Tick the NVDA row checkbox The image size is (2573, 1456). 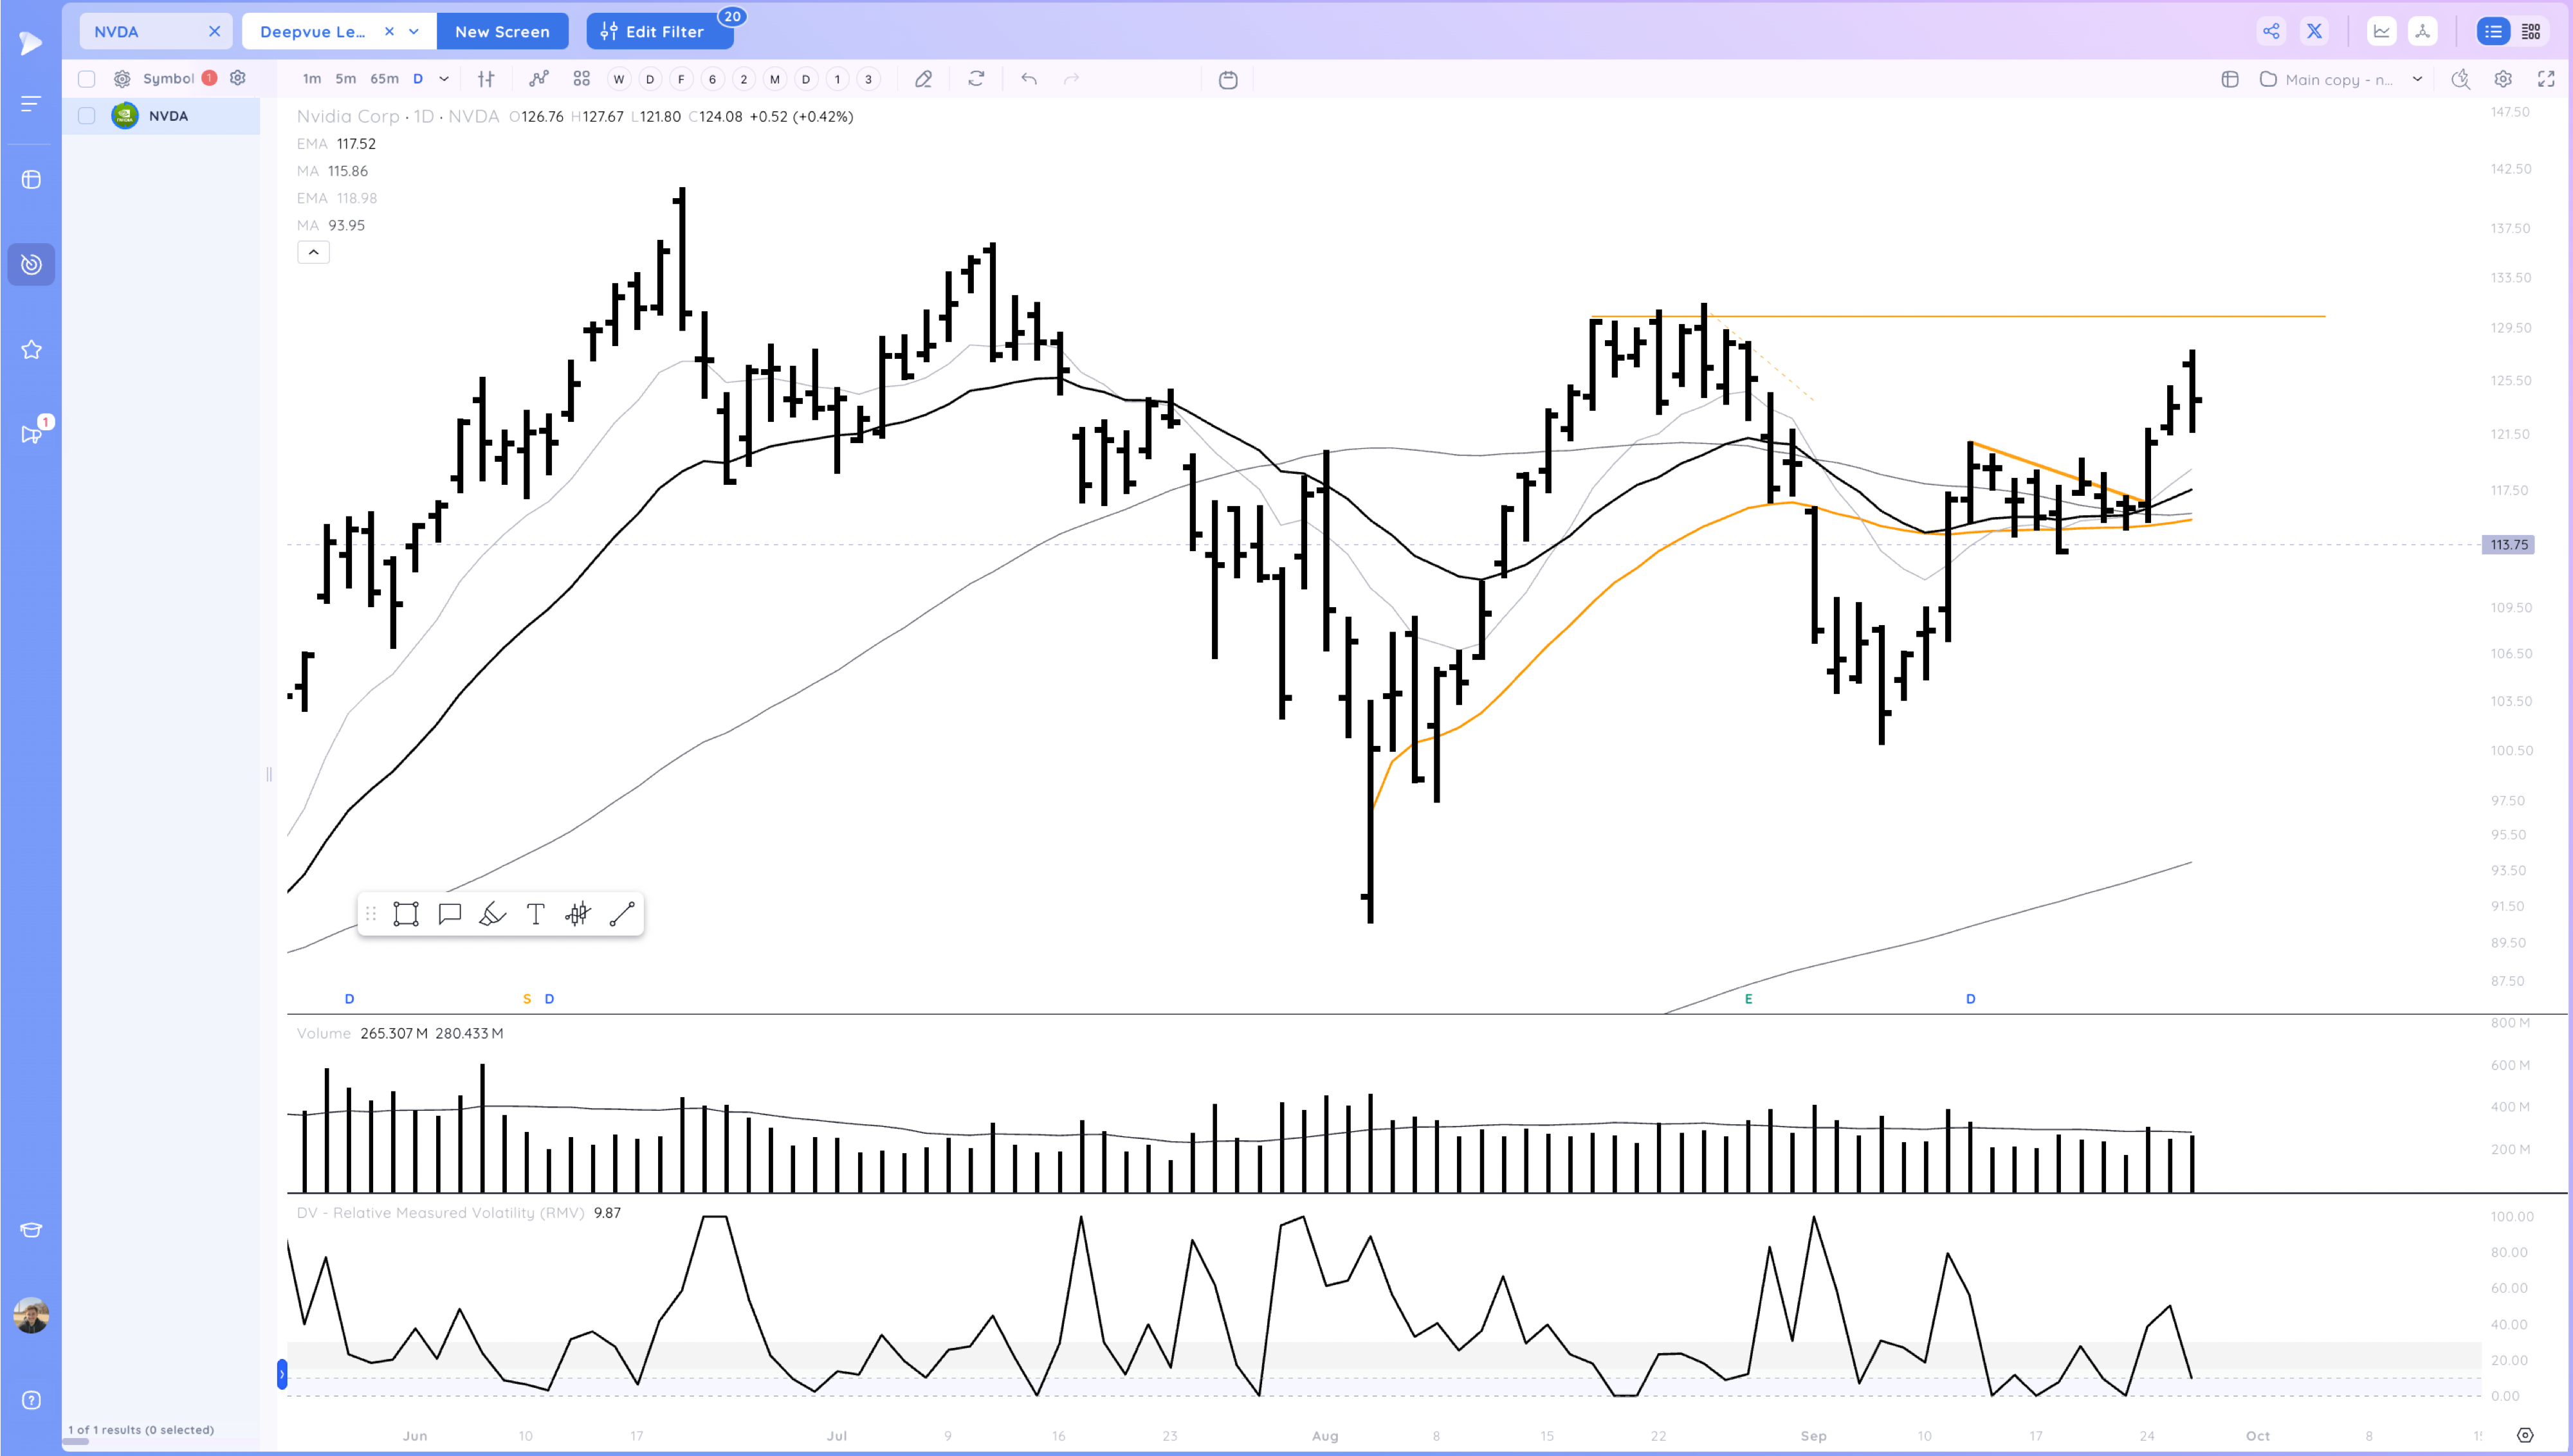click(87, 116)
